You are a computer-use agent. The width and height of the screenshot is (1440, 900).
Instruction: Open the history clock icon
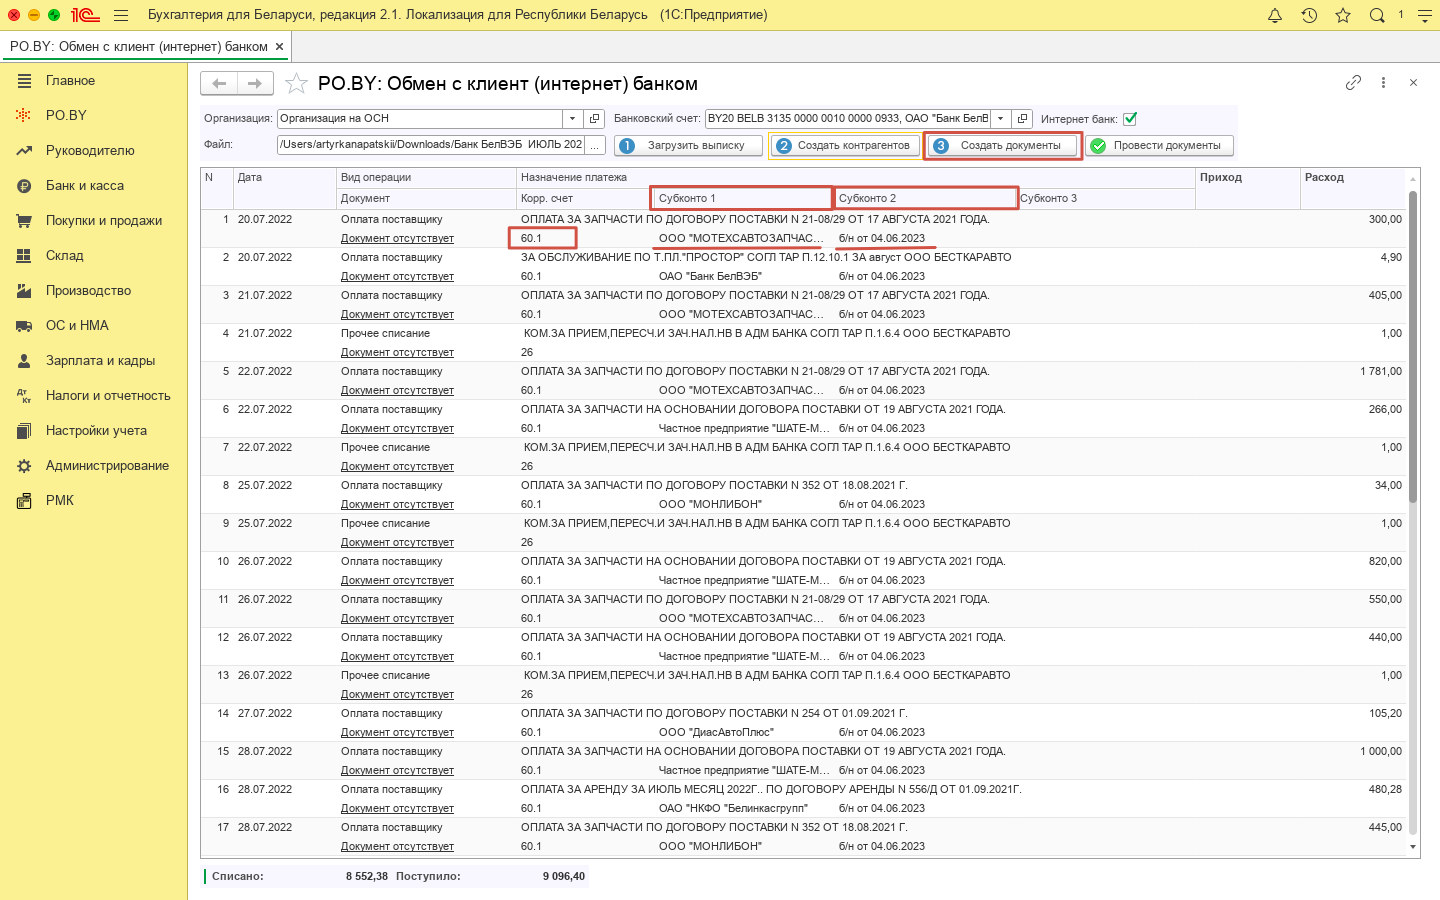point(1309,15)
